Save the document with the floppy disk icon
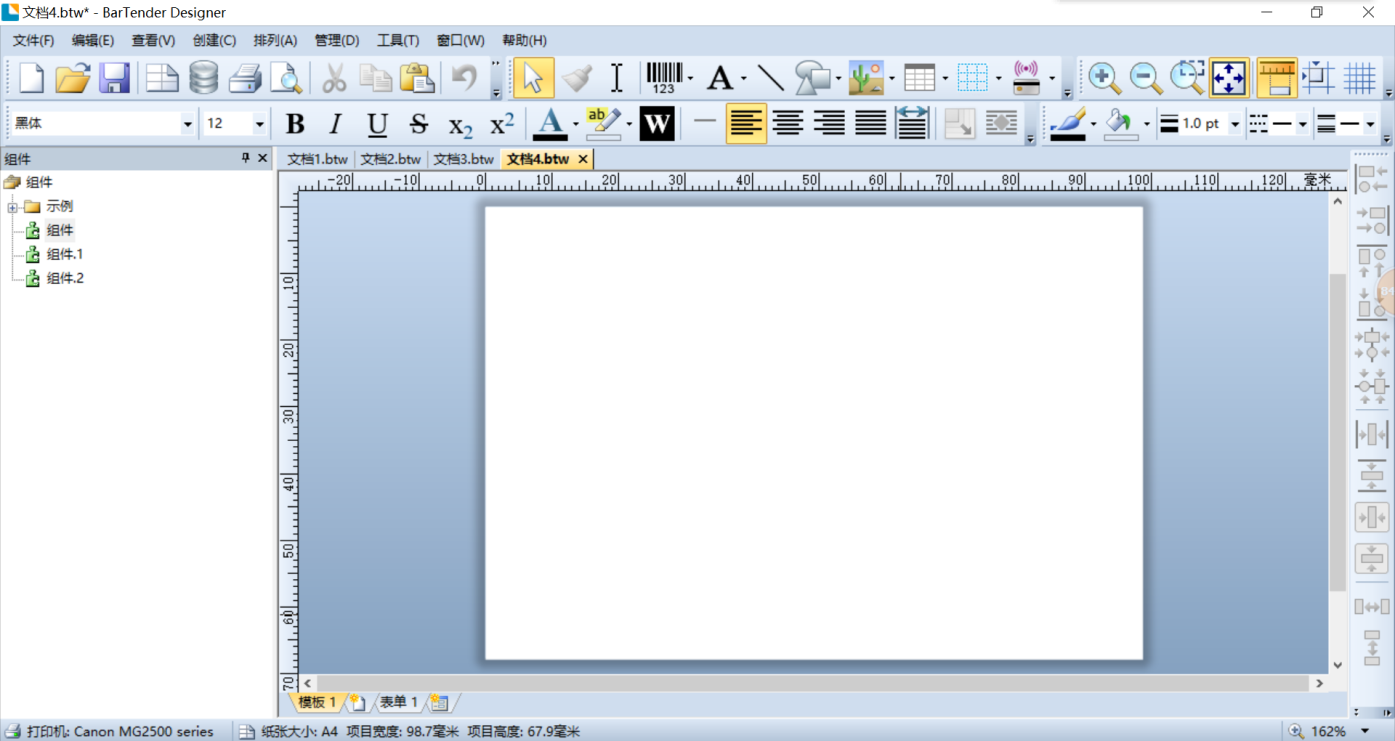Screen dimensions: 1395x741 (x=114, y=78)
